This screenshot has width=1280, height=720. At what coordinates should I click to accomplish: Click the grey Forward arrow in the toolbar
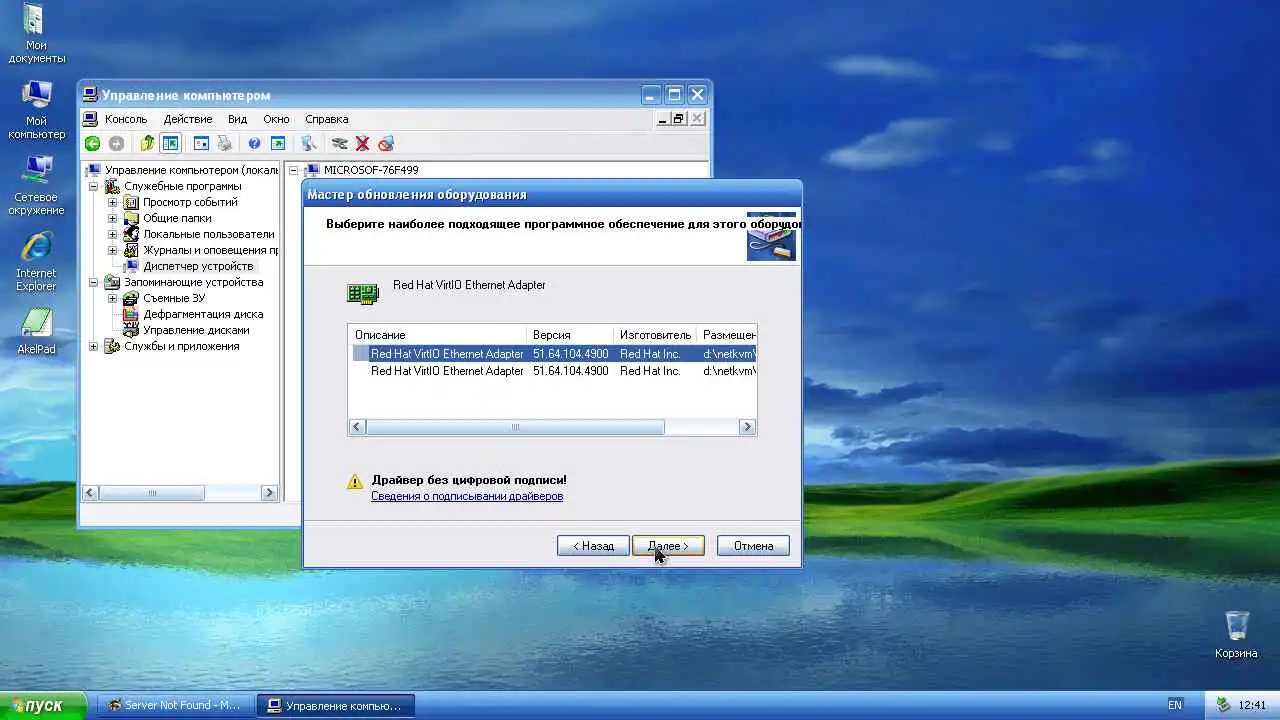[x=116, y=144]
